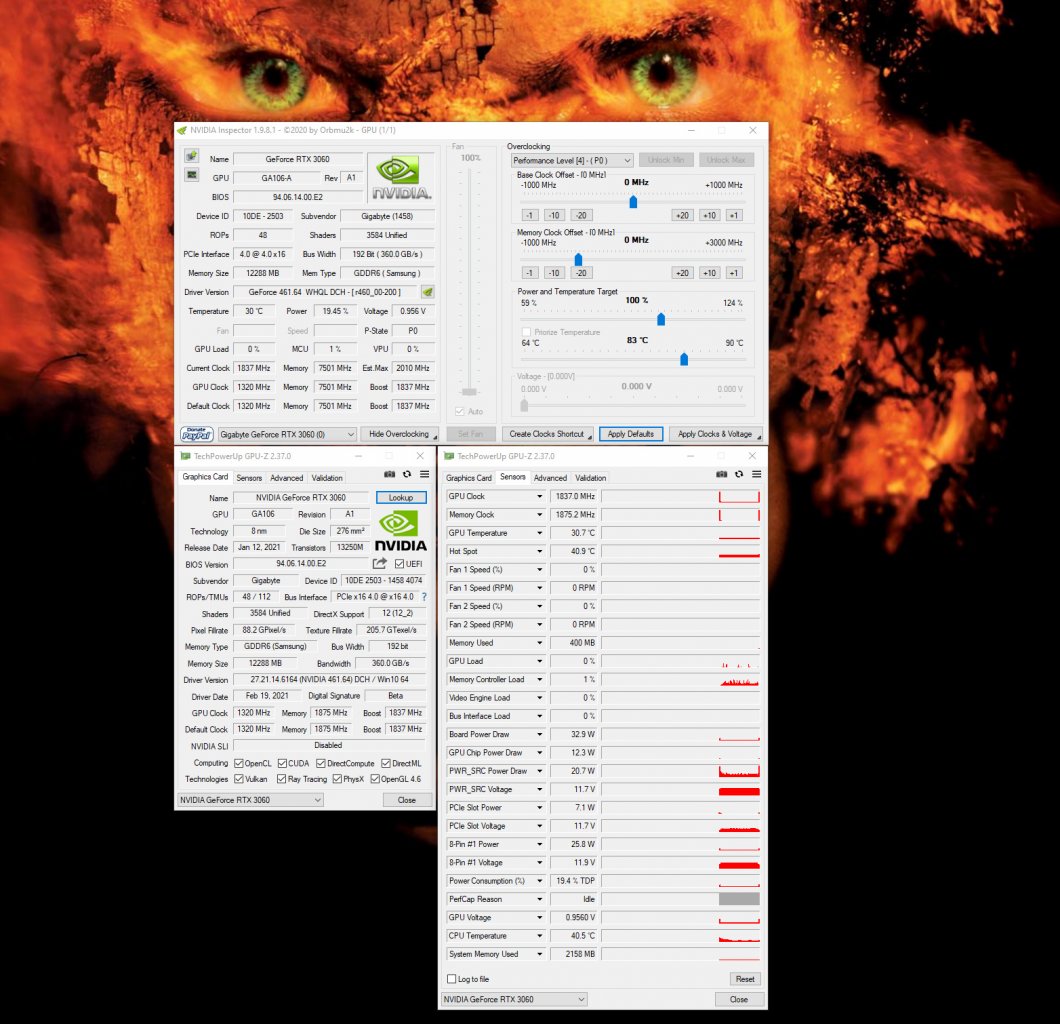Click NVIDIA logo in Inspector window
The height and width of the screenshot is (1024, 1060).
pos(402,177)
